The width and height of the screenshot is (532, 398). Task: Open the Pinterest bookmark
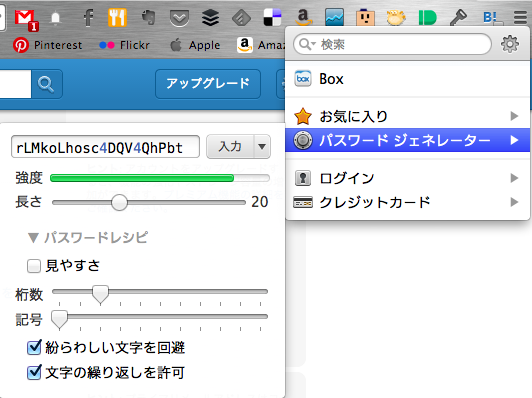pos(48,45)
